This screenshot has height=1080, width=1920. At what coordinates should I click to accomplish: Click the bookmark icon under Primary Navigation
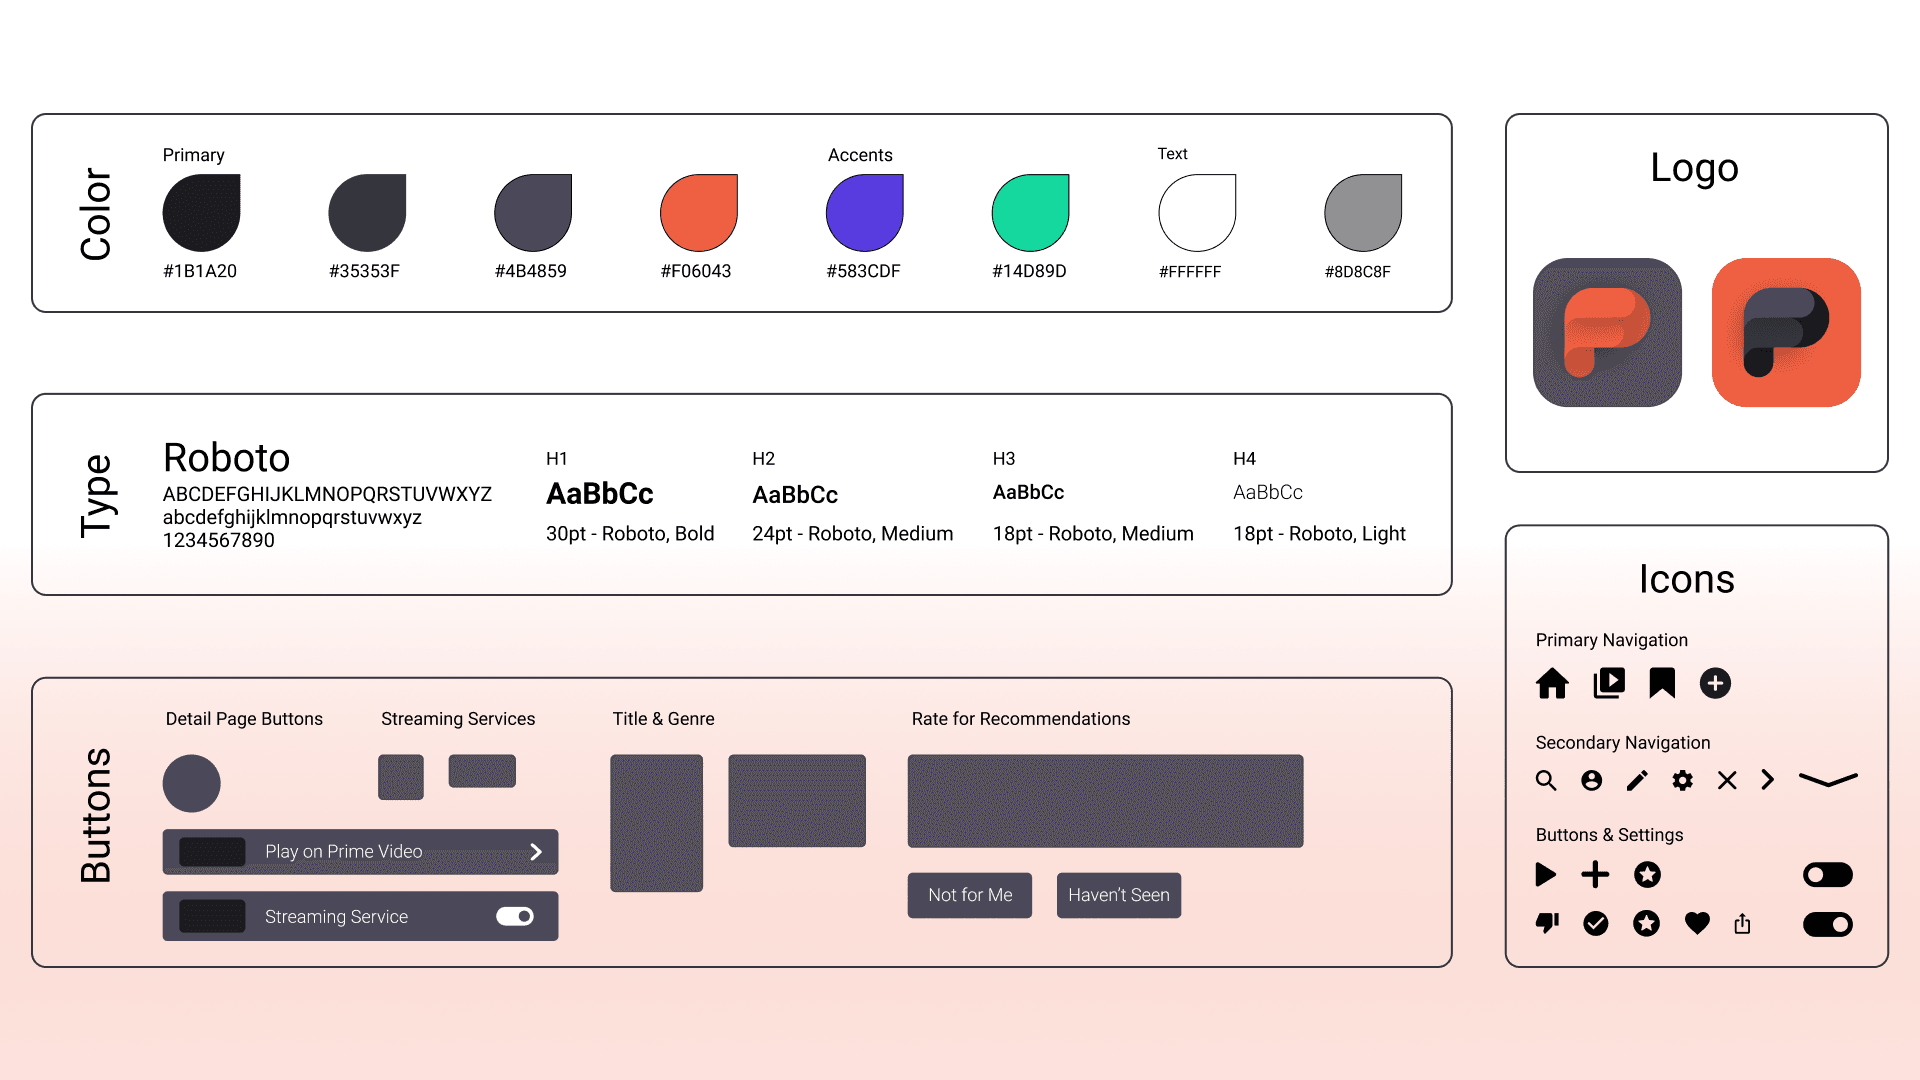tap(1662, 684)
